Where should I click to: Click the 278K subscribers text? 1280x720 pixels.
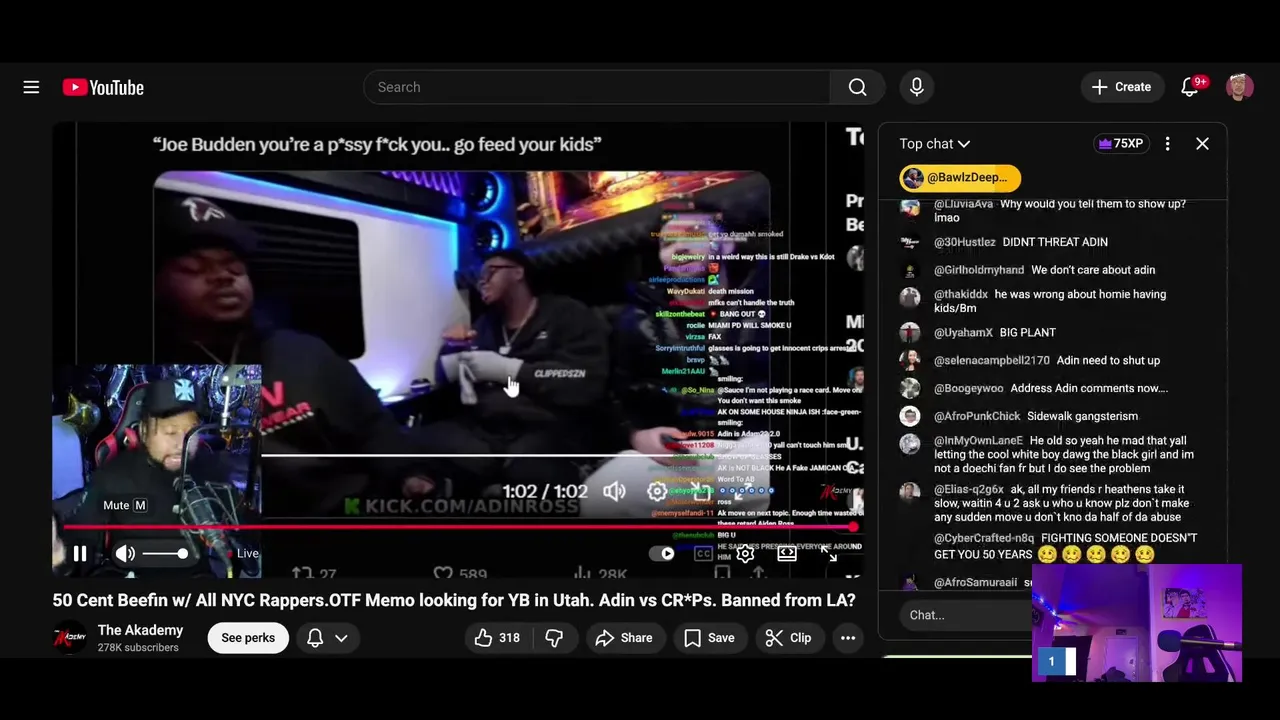pos(138,648)
